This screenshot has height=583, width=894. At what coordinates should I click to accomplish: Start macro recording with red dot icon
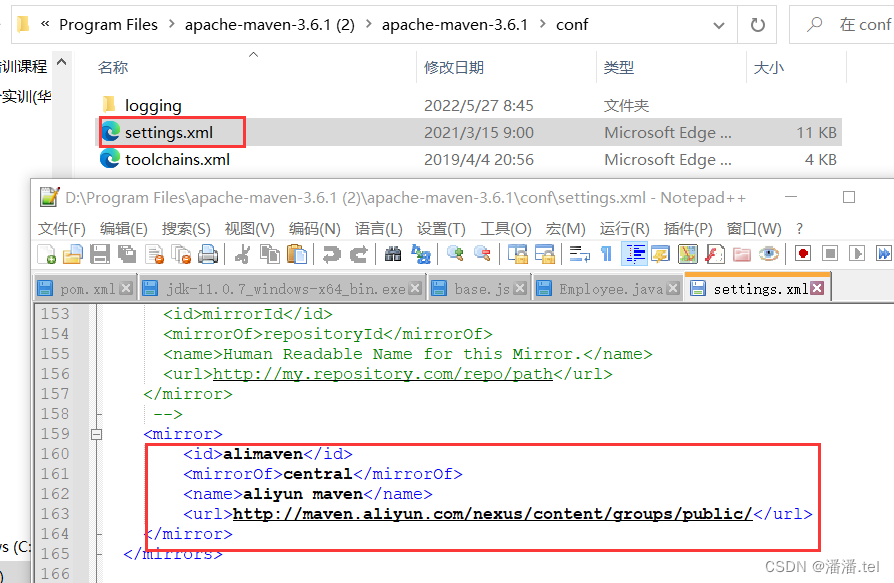[x=803, y=254]
